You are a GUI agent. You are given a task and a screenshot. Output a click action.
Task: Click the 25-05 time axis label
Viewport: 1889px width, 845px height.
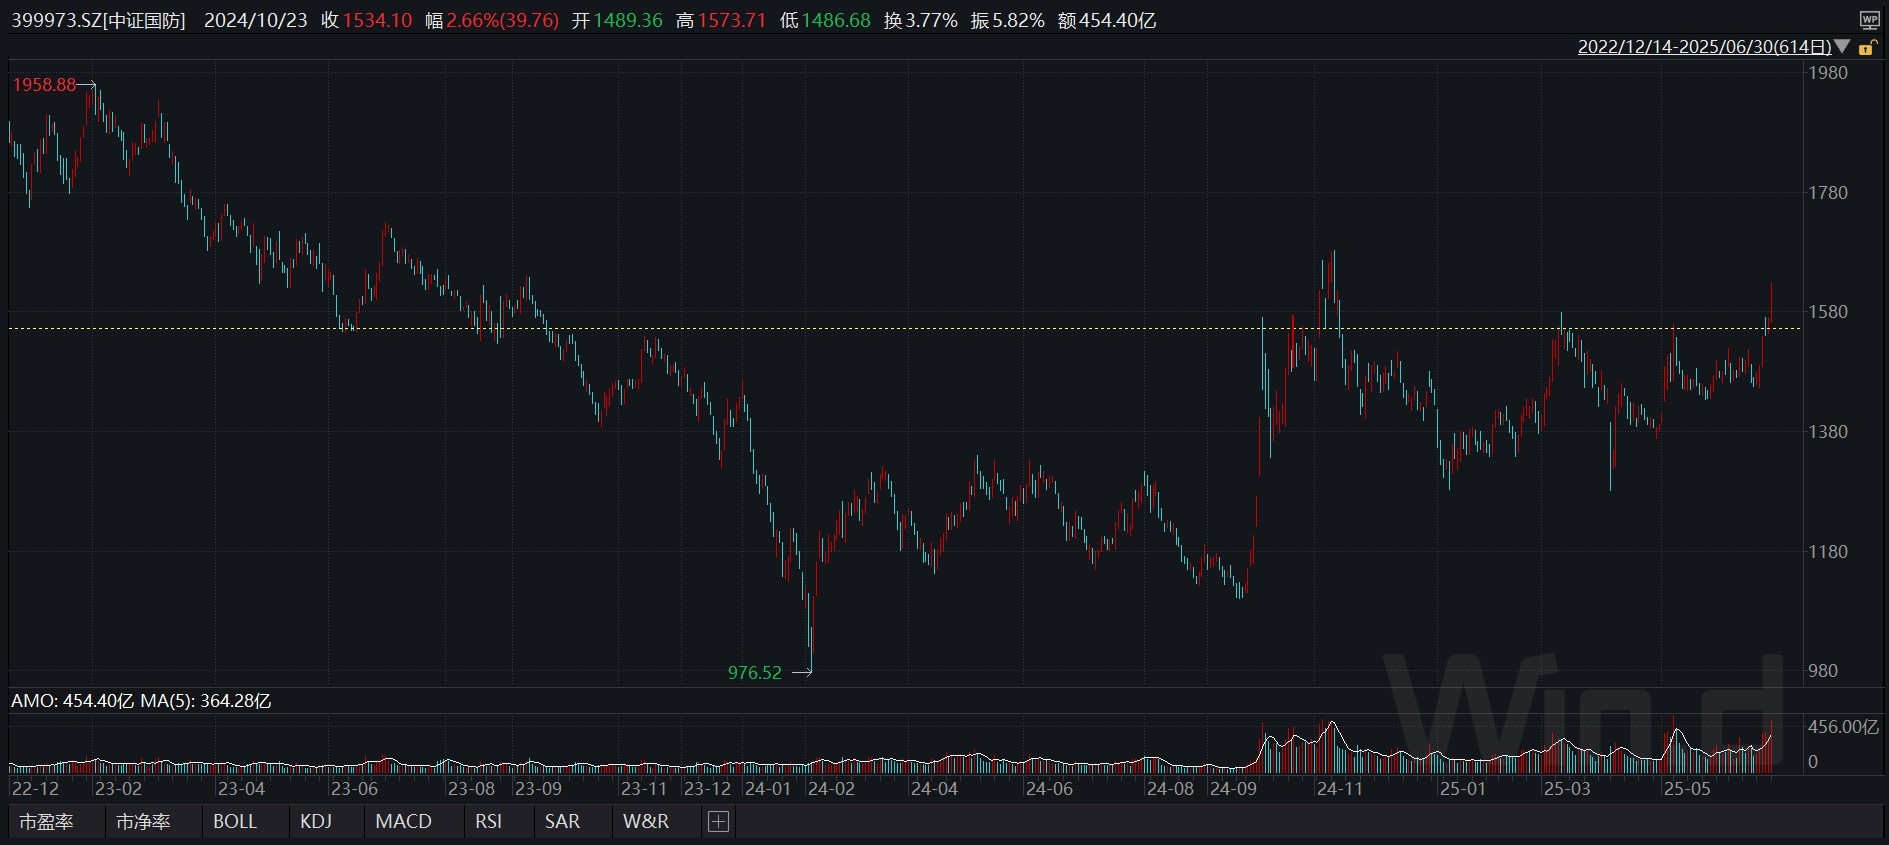1687,789
